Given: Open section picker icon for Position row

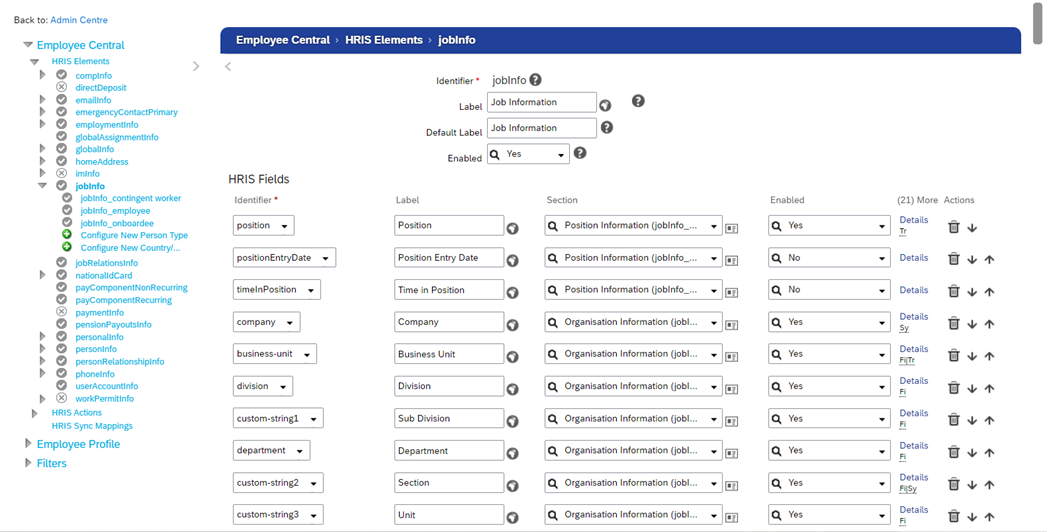Looking at the screenshot, I should (x=732, y=228).
